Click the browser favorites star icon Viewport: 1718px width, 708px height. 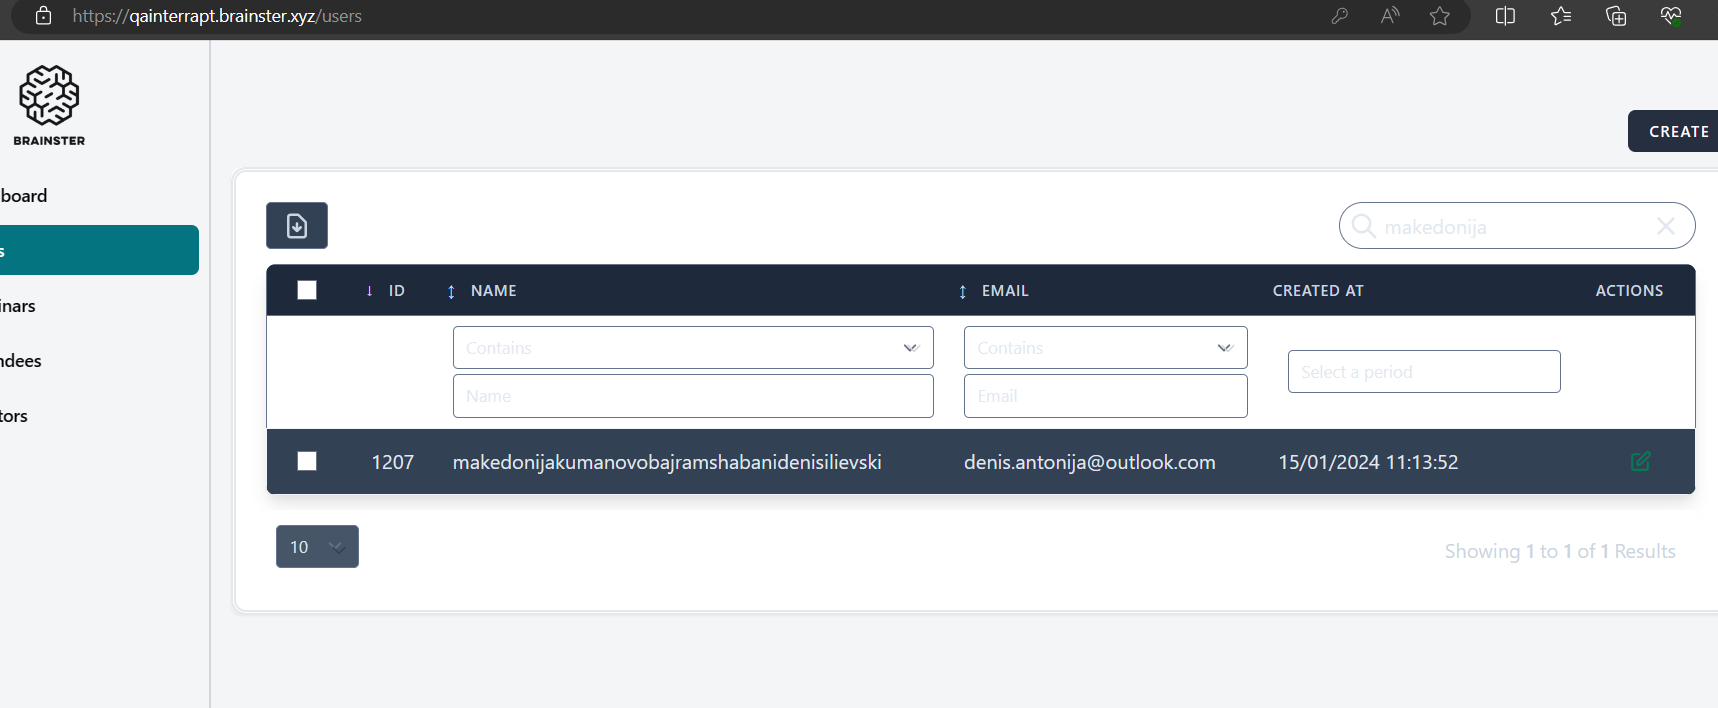coord(1439,16)
